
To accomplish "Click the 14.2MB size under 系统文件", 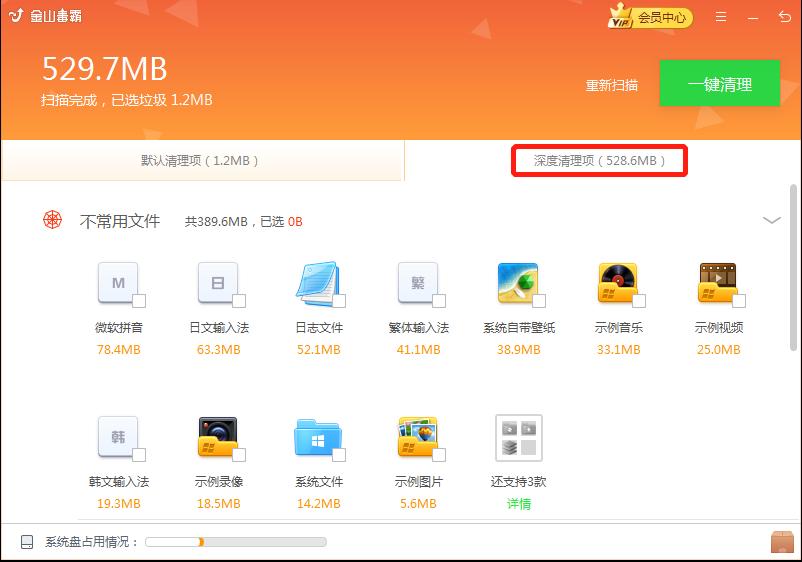I will tap(318, 504).
